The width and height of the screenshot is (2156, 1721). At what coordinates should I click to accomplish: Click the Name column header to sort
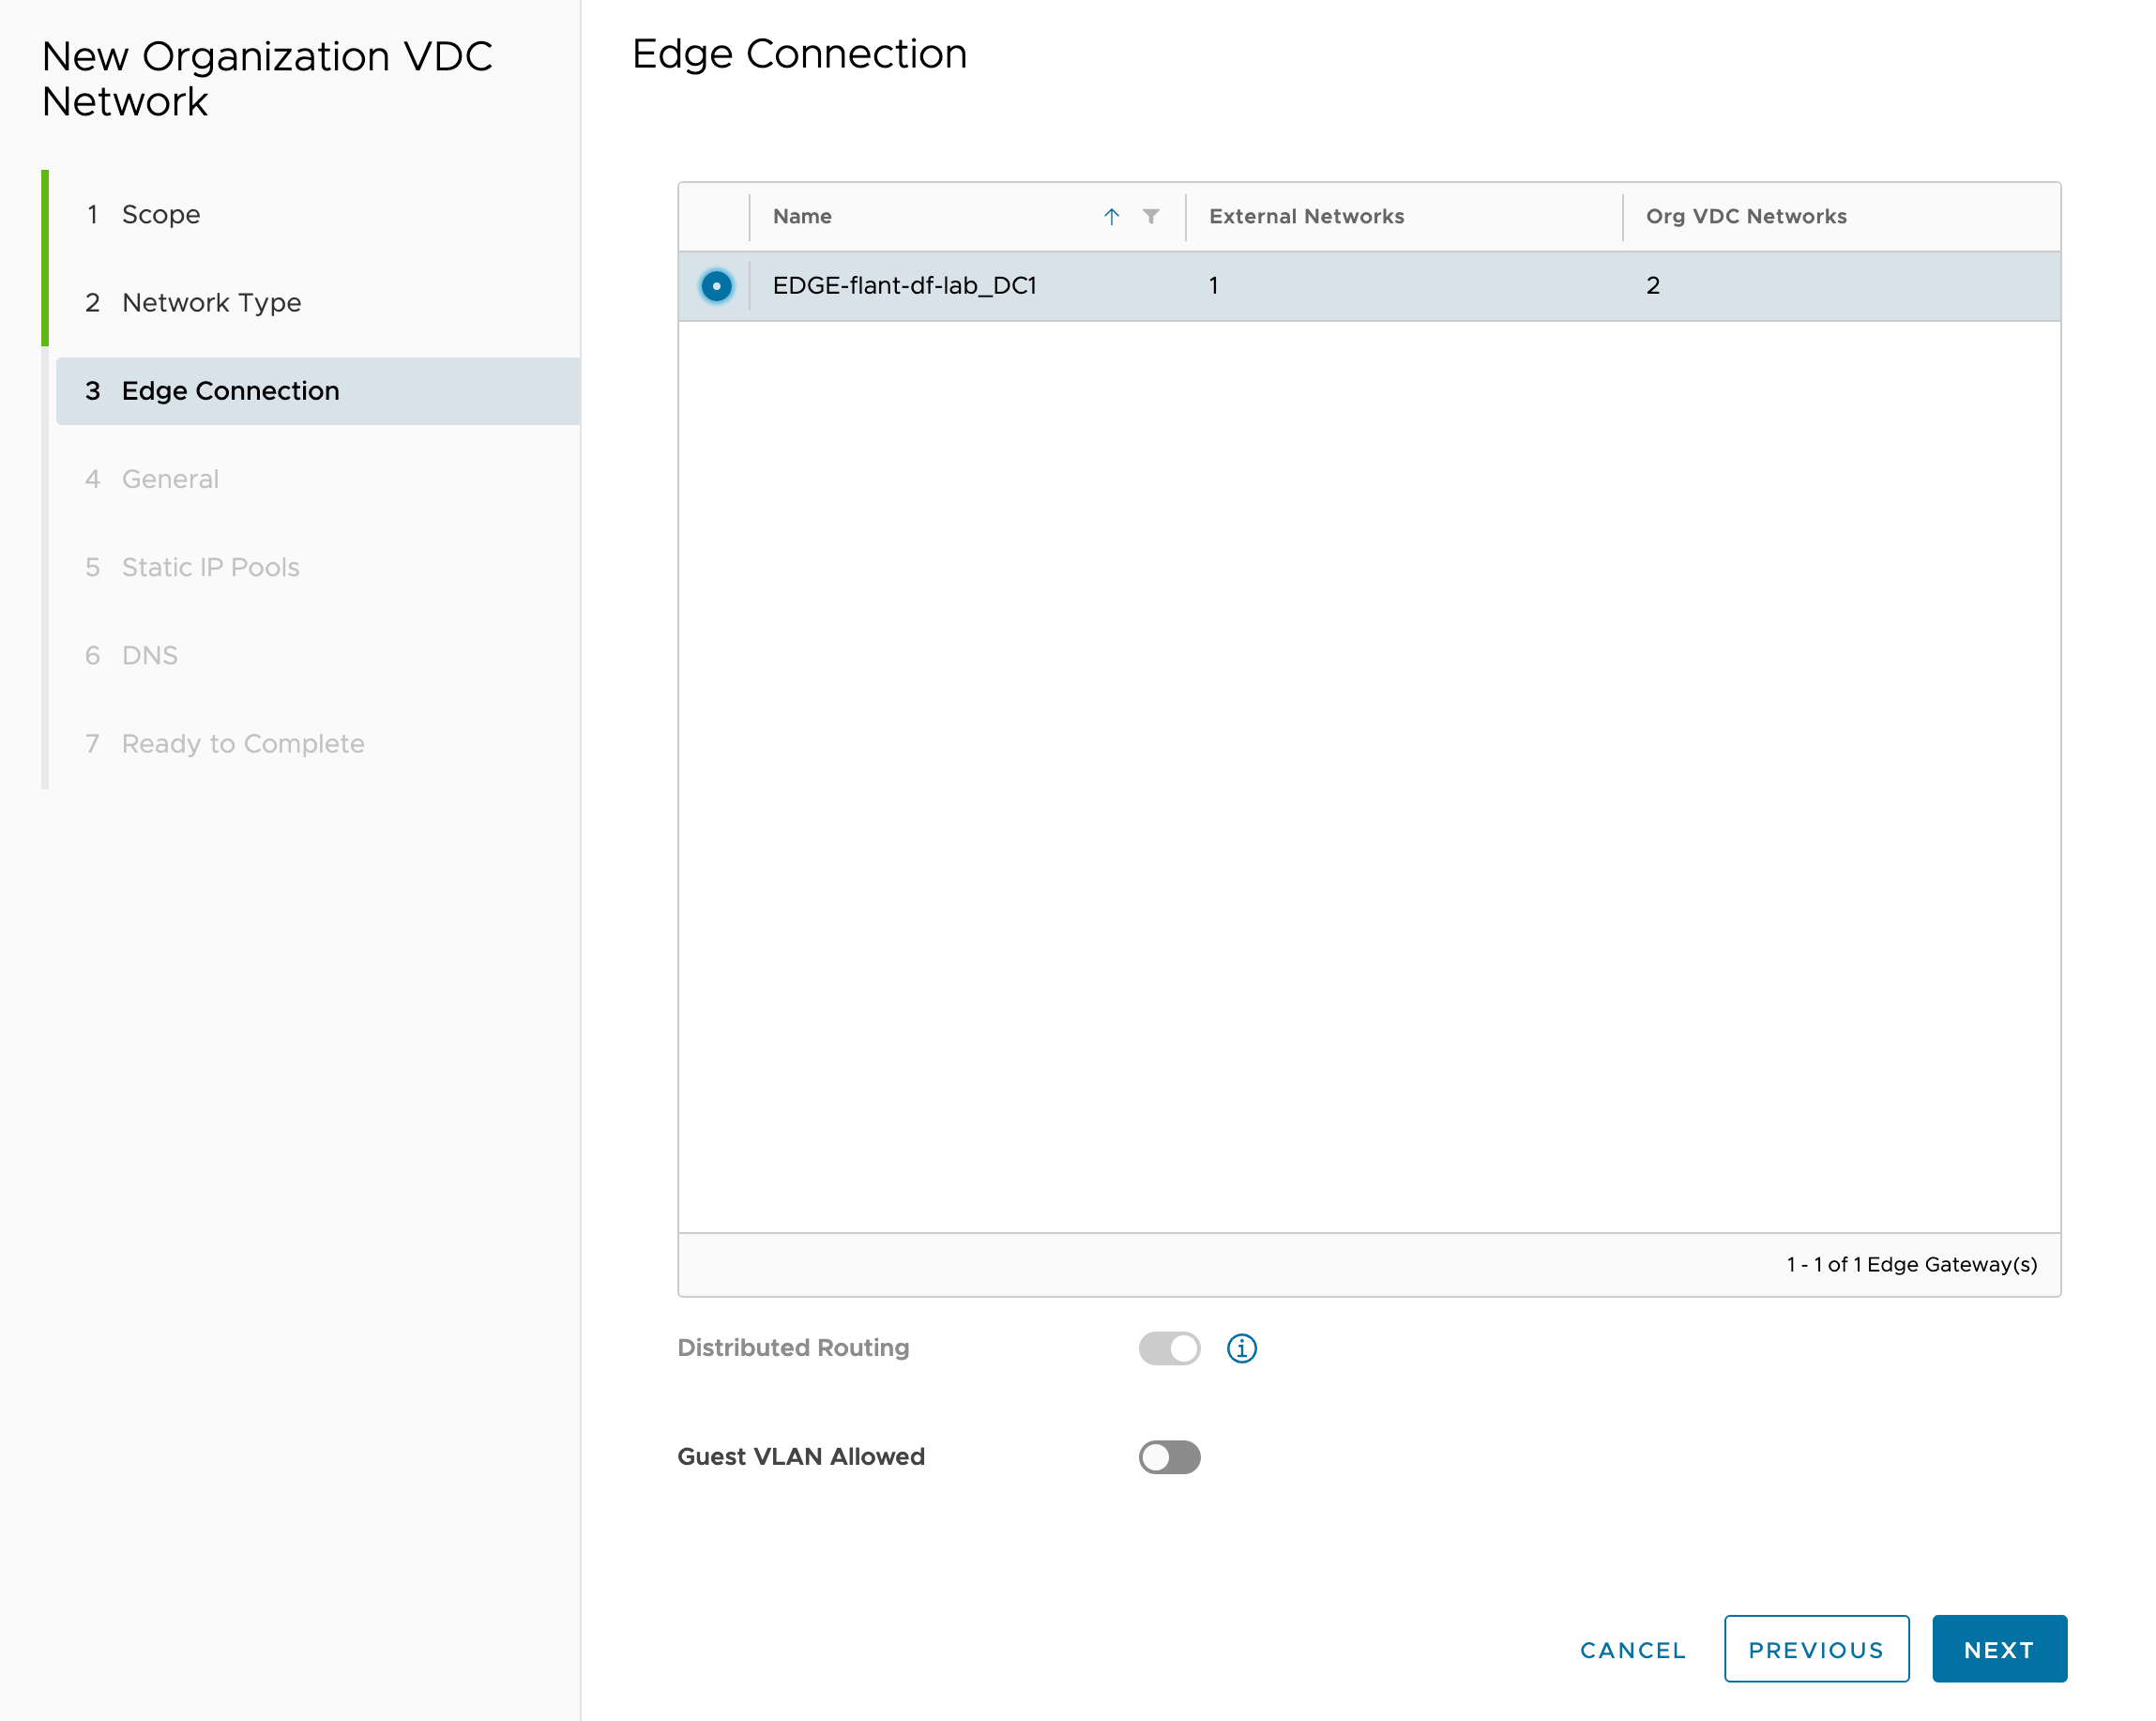coord(804,214)
